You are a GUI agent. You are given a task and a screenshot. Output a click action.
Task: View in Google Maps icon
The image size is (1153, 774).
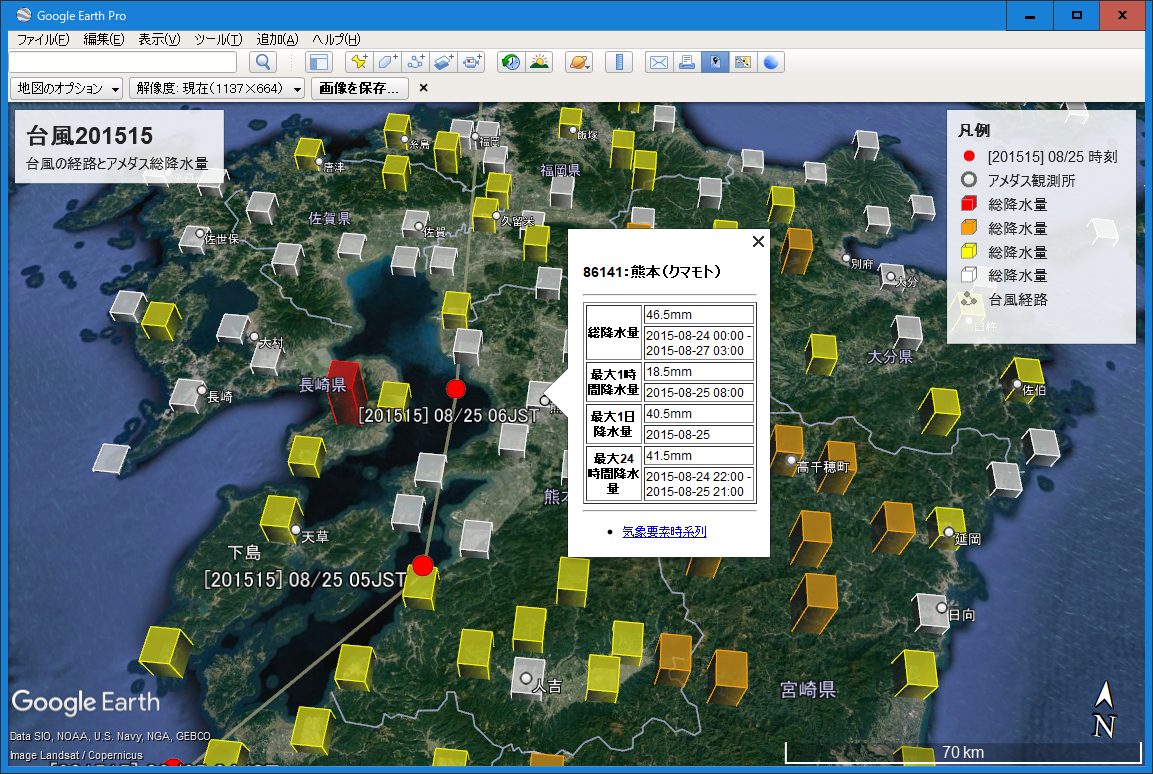(x=743, y=62)
